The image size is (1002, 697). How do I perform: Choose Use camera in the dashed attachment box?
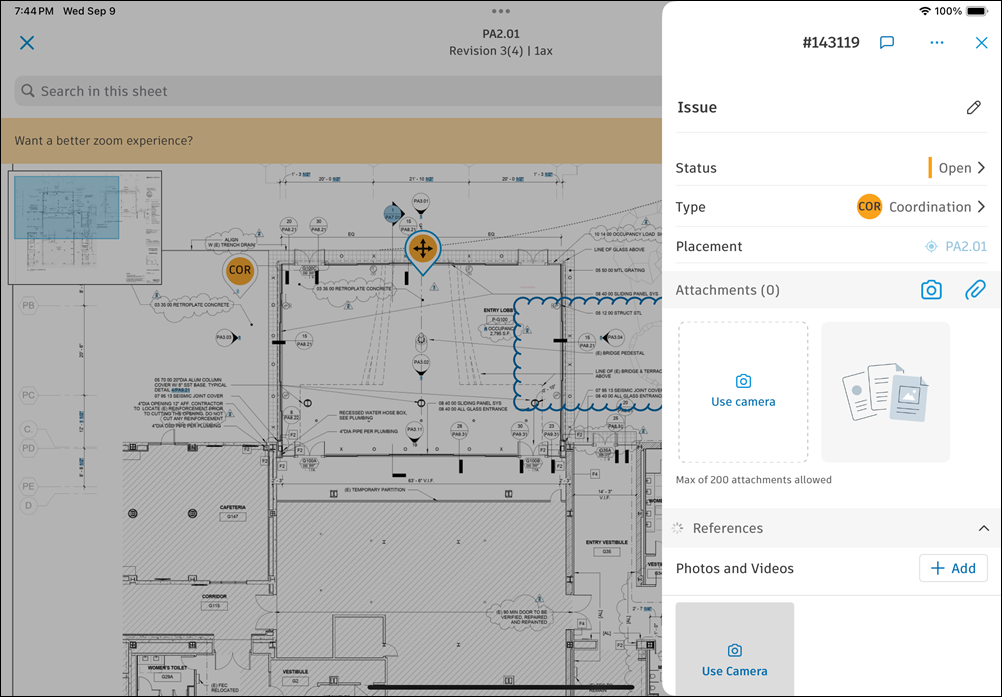(x=743, y=392)
